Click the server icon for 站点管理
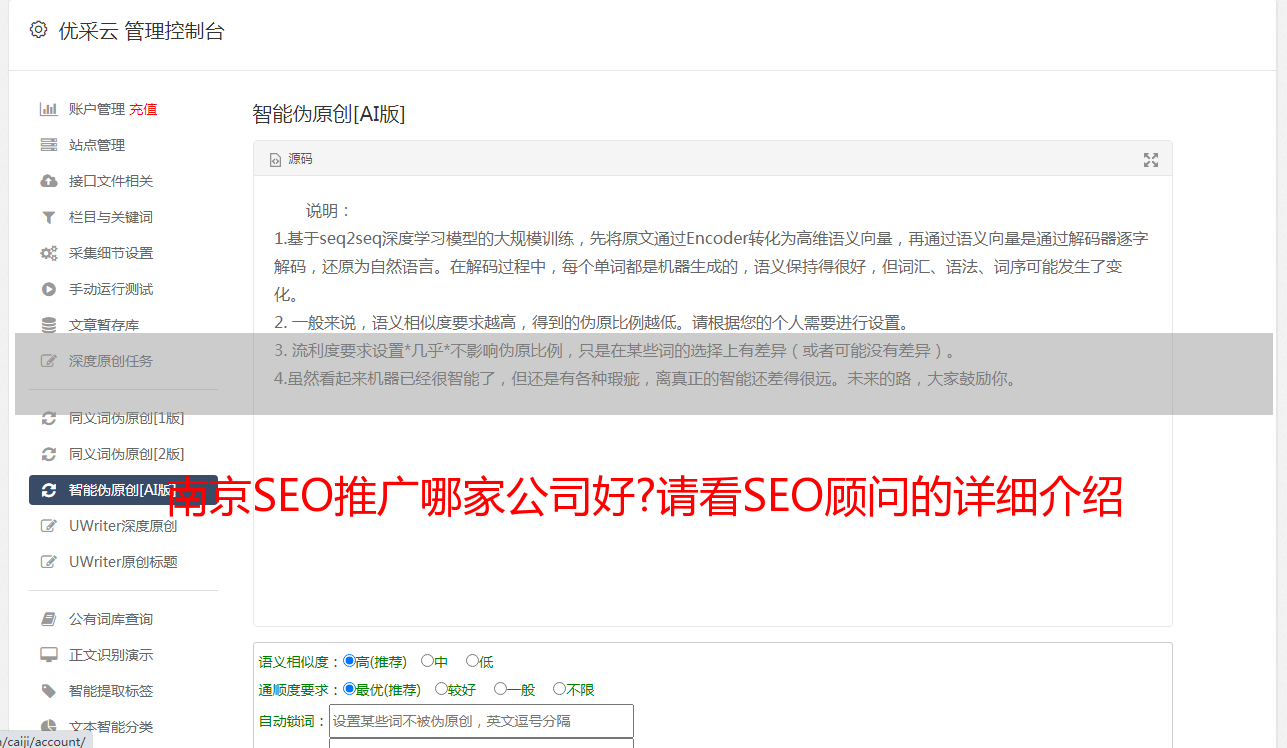1287x748 pixels. click(x=48, y=145)
